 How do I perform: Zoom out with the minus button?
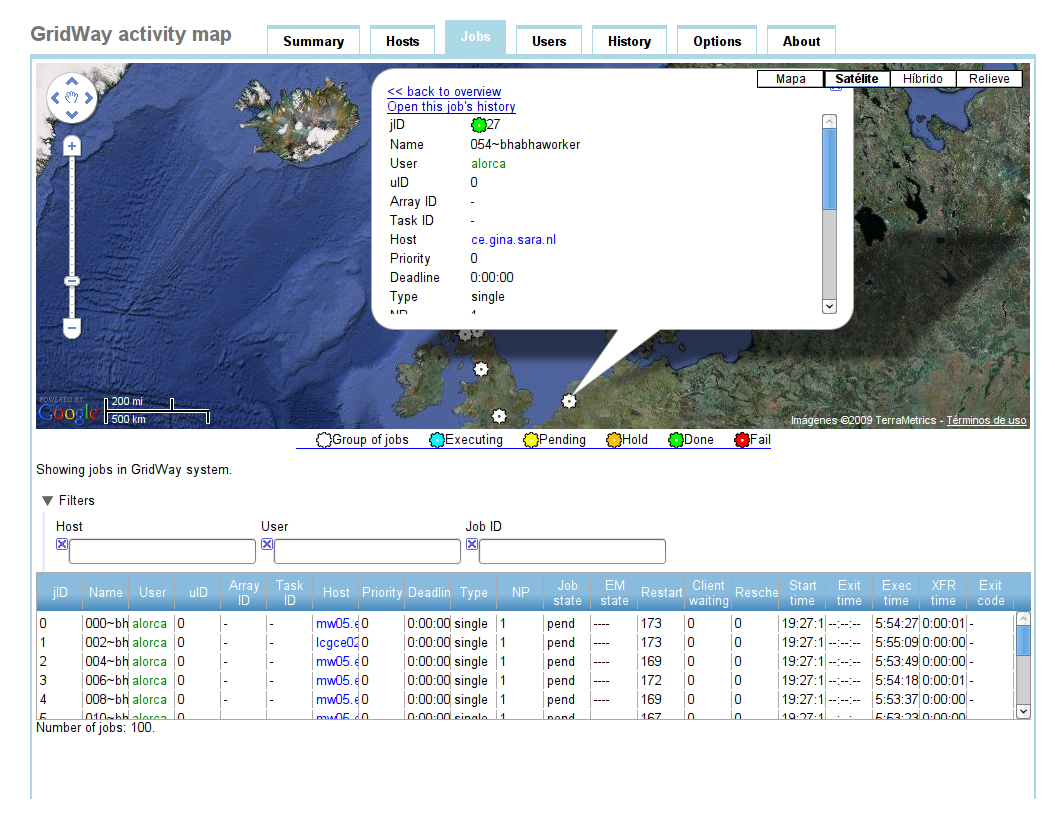click(x=72, y=328)
